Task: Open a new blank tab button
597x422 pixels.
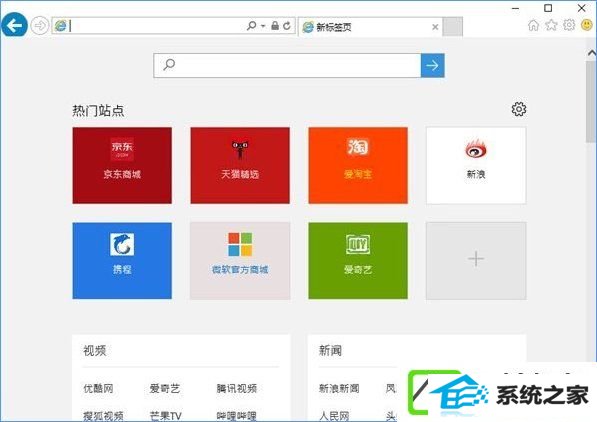Action: pyautogui.click(x=453, y=27)
